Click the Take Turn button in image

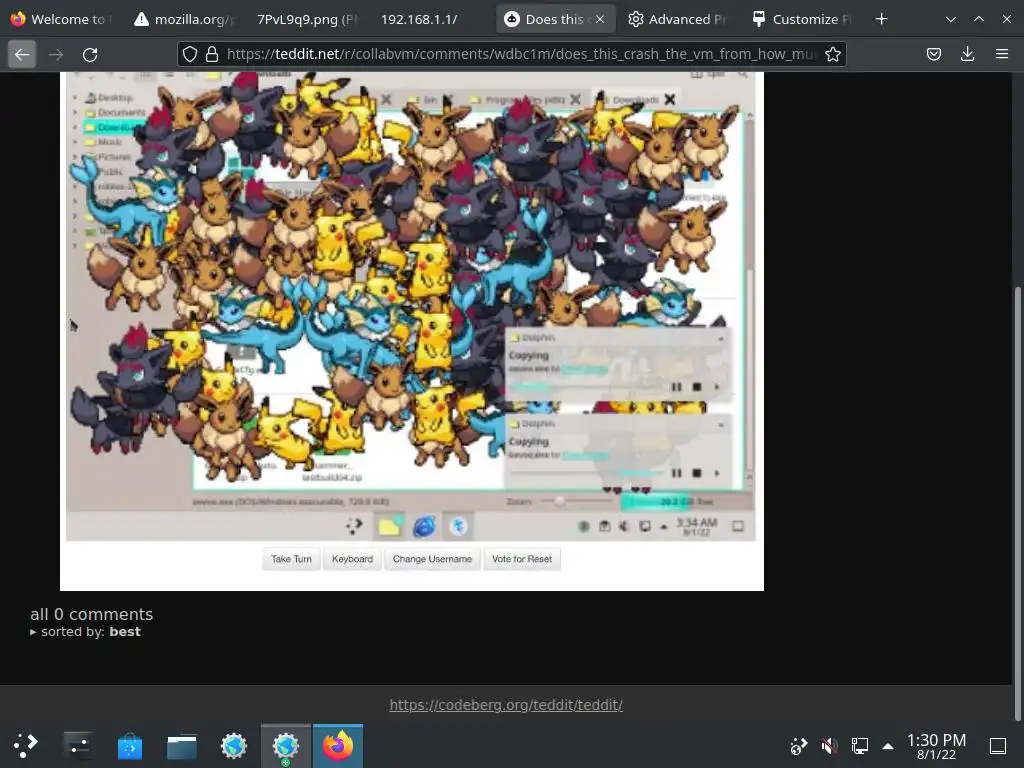tap(291, 559)
